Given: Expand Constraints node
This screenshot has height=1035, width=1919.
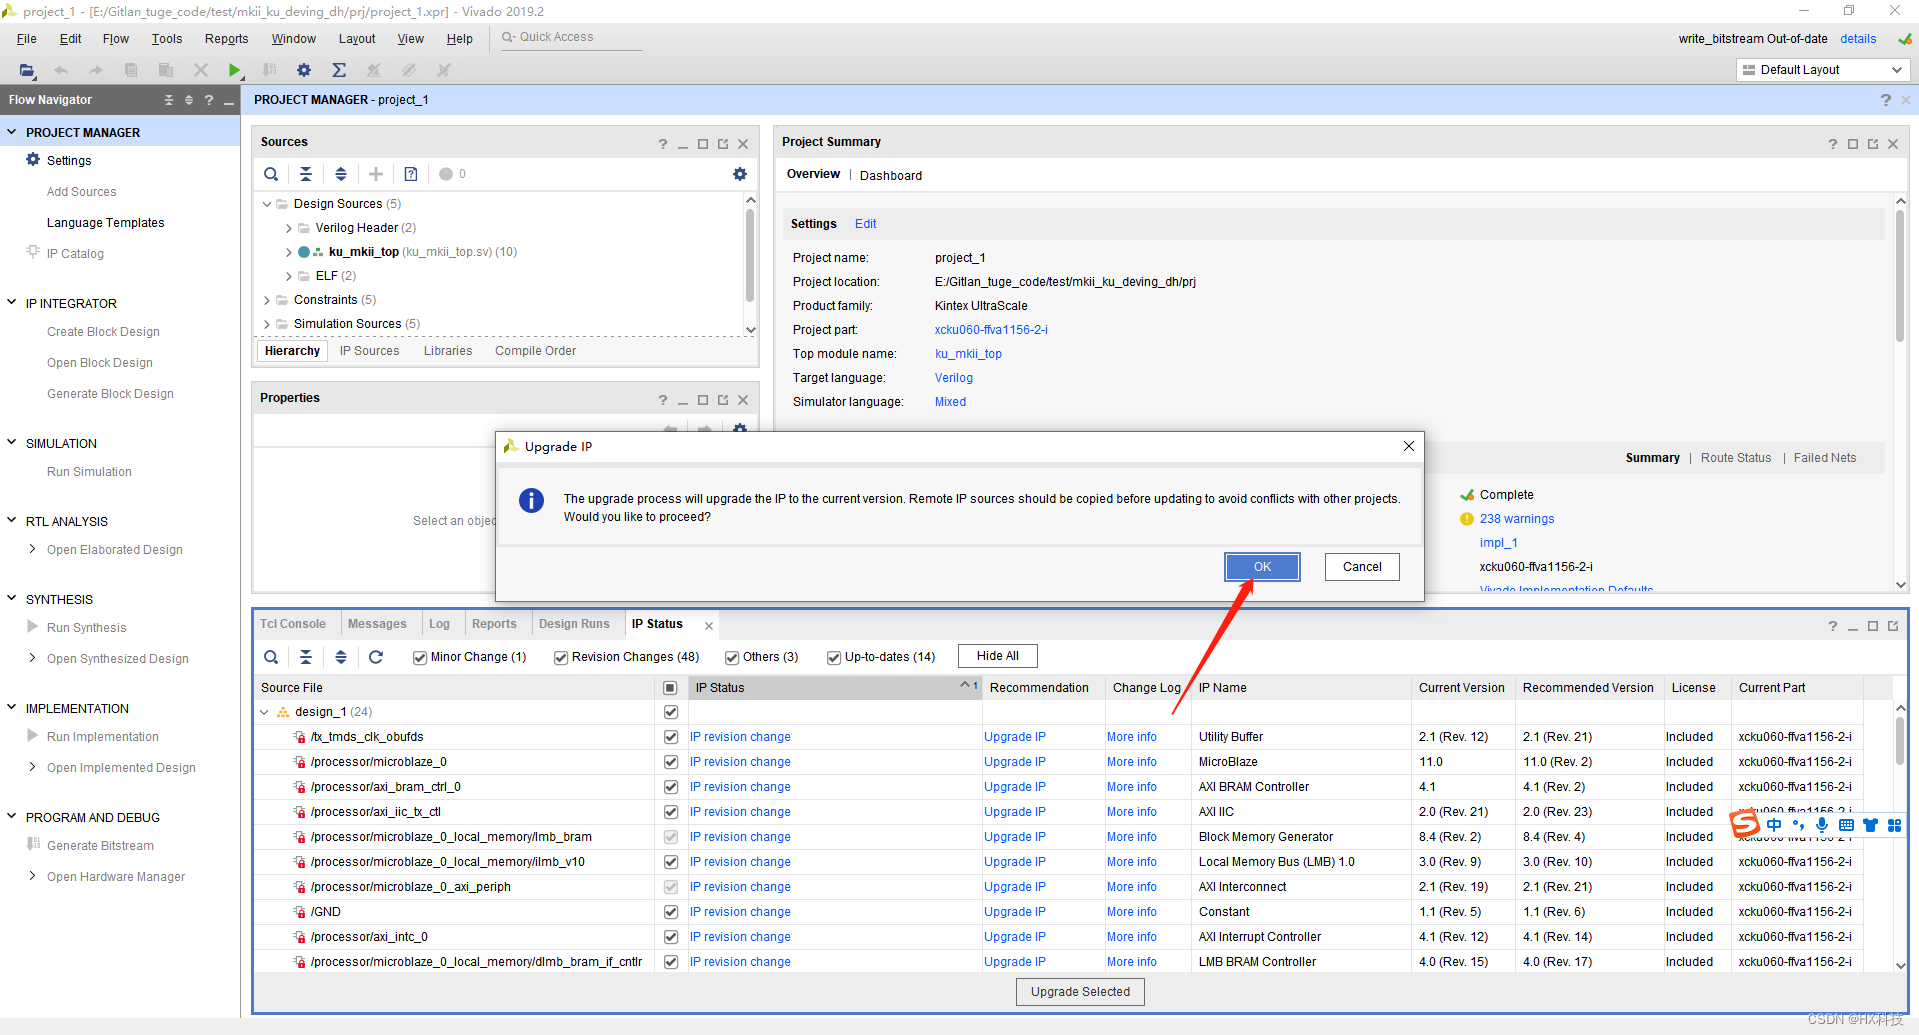Looking at the screenshot, I should click(x=267, y=300).
